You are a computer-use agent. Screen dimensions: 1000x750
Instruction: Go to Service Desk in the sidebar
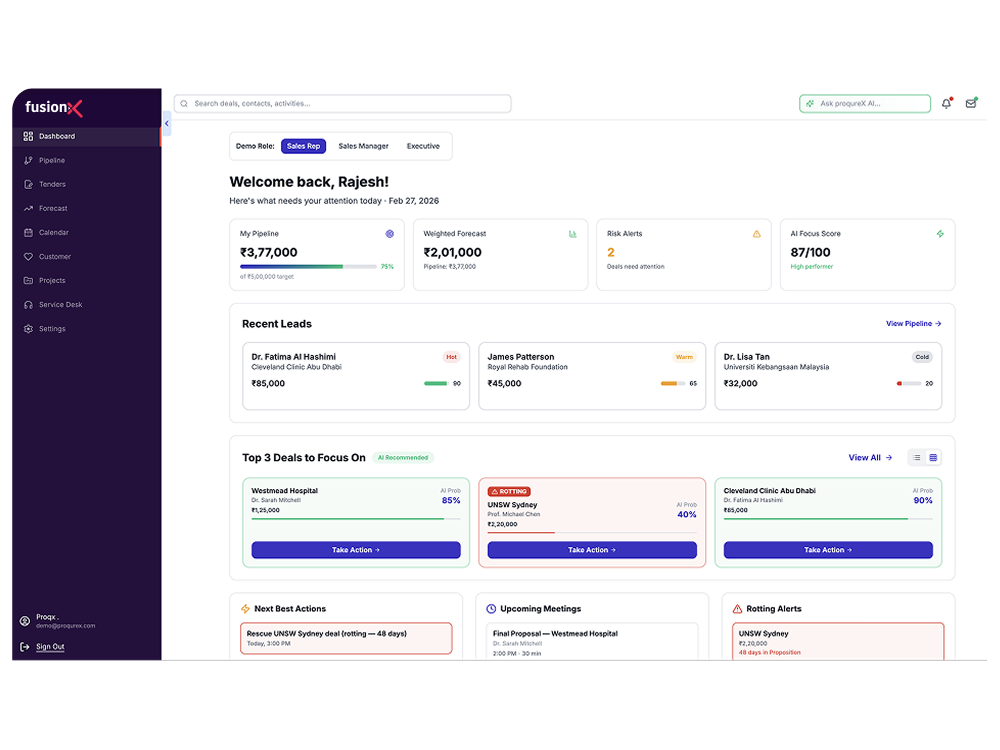[x=86, y=305]
